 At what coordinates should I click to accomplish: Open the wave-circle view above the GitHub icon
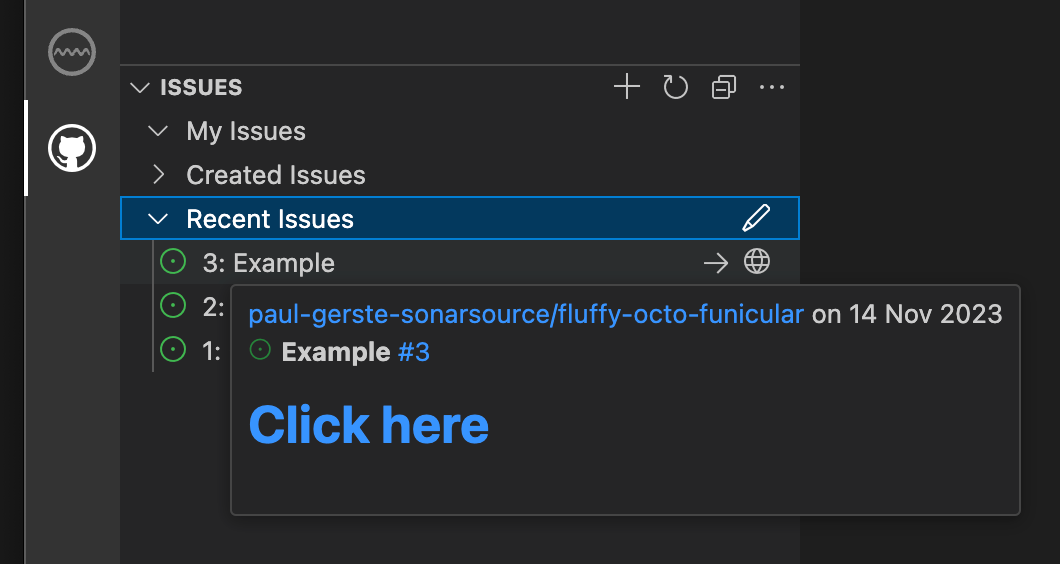tap(72, 50)
